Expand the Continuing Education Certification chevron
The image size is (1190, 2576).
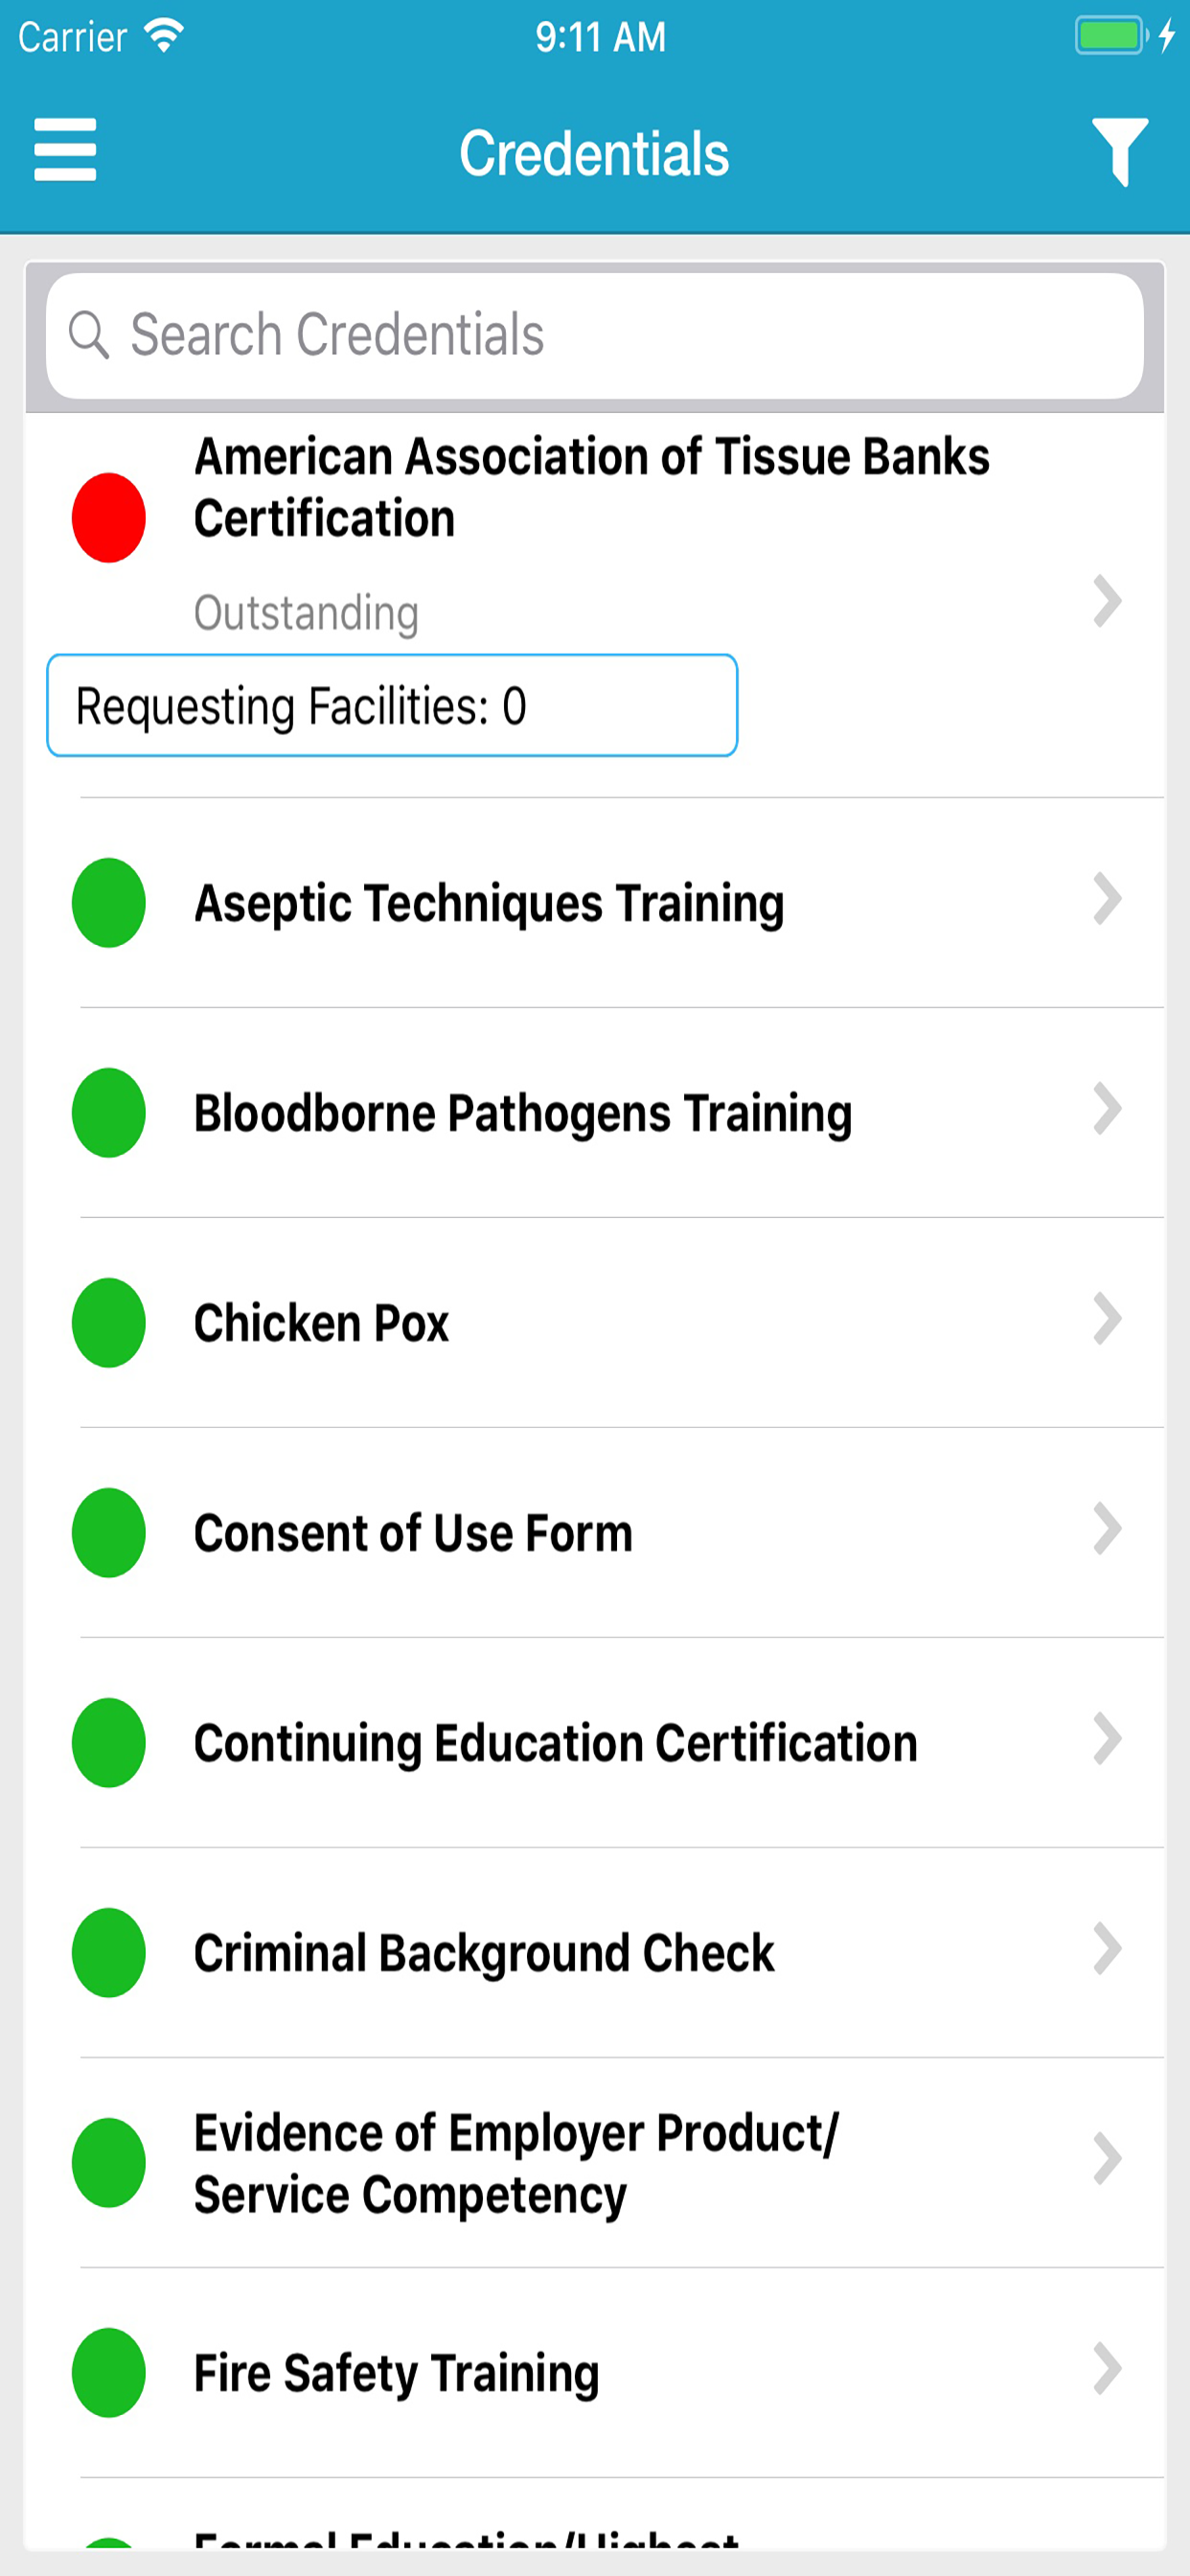[1107, 1739]
